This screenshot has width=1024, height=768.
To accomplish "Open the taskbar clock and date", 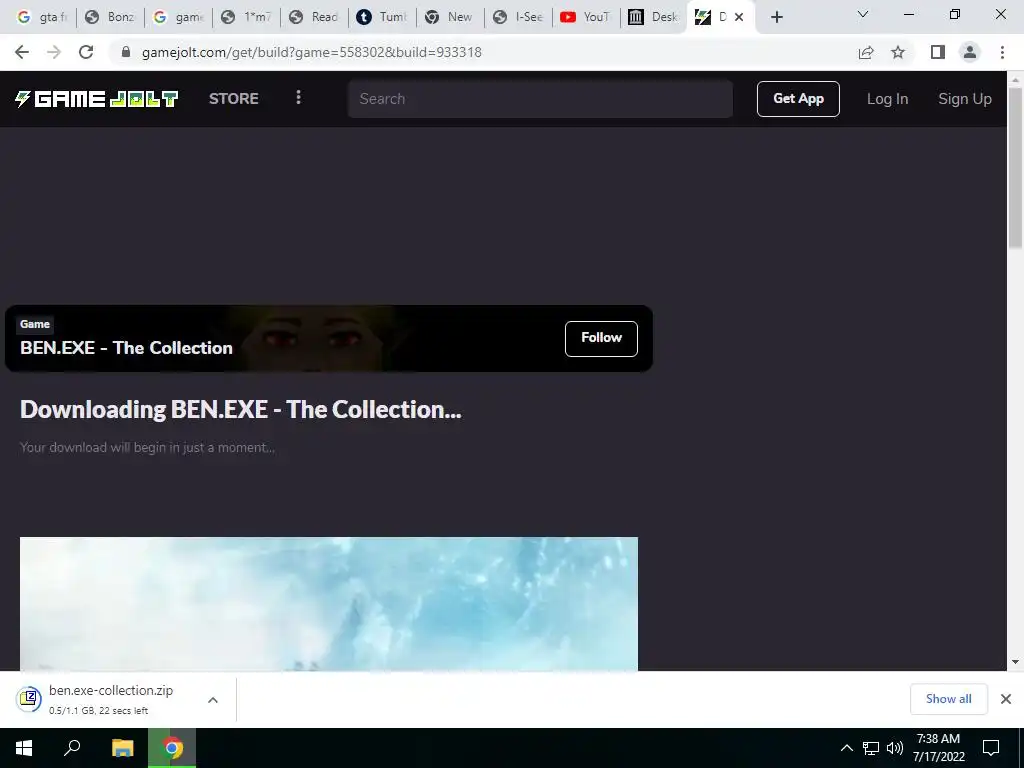I will [x=938, y=748].
